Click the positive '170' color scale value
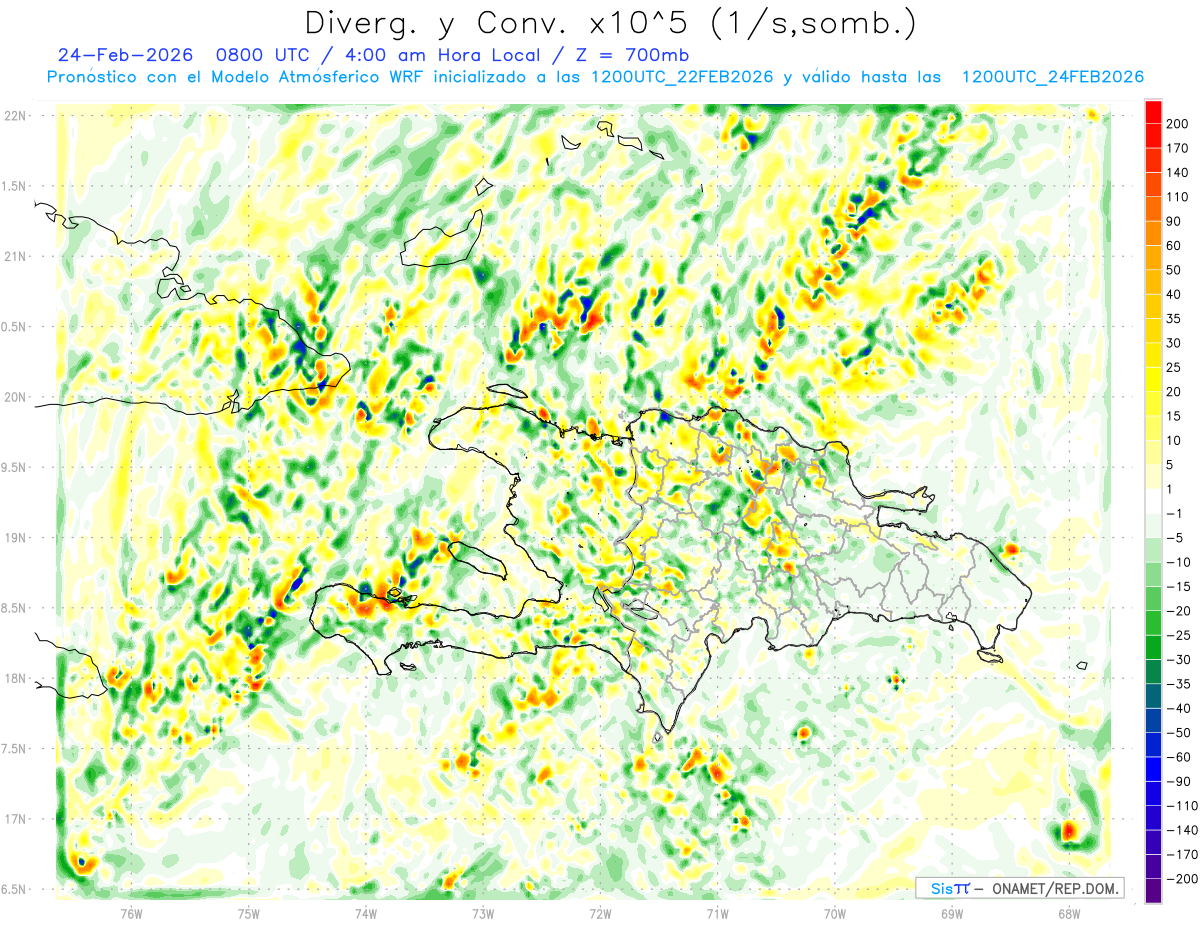This screenshot has width=1200, height=927. point(1178,148)
